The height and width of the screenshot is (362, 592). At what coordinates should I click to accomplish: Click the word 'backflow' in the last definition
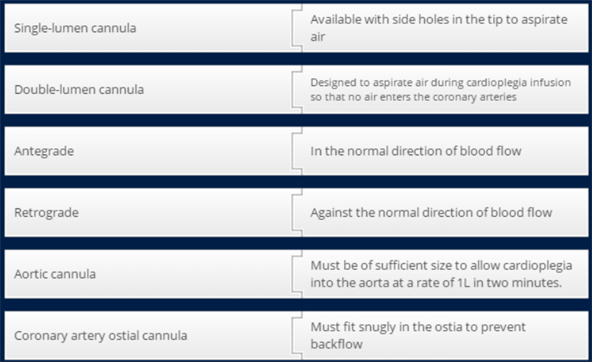pos(336,344)
